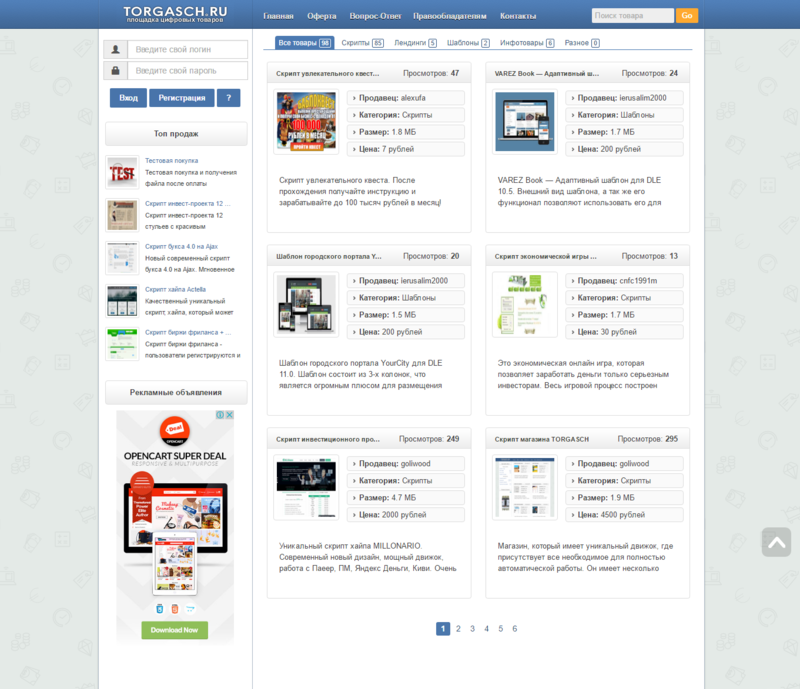Click the economic game product image
This screenshot has height=689, width=800.
click(x=524, y=304)
